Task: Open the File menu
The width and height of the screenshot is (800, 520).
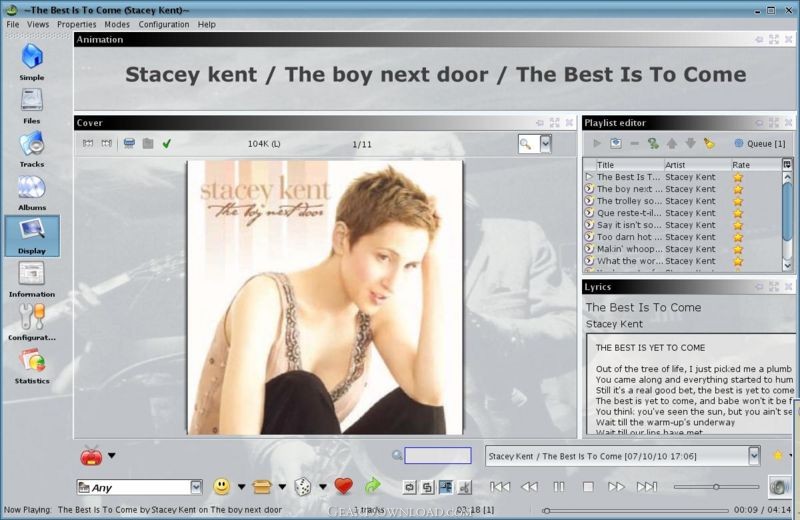Action: click(13, 24)
